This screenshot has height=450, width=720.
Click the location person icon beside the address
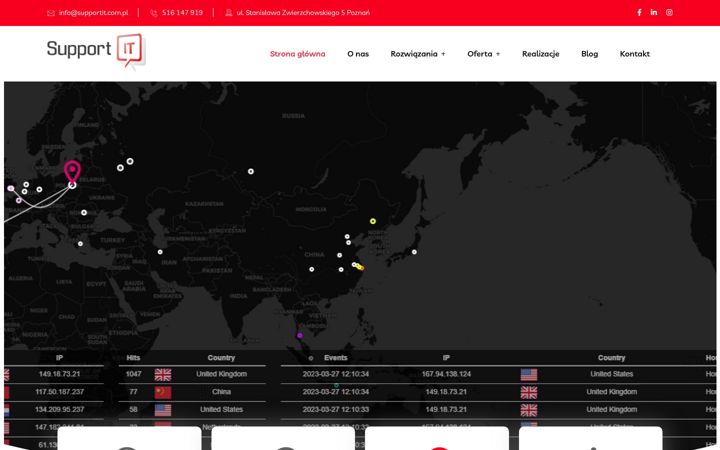pyautogui.click(x=229, y=13)
